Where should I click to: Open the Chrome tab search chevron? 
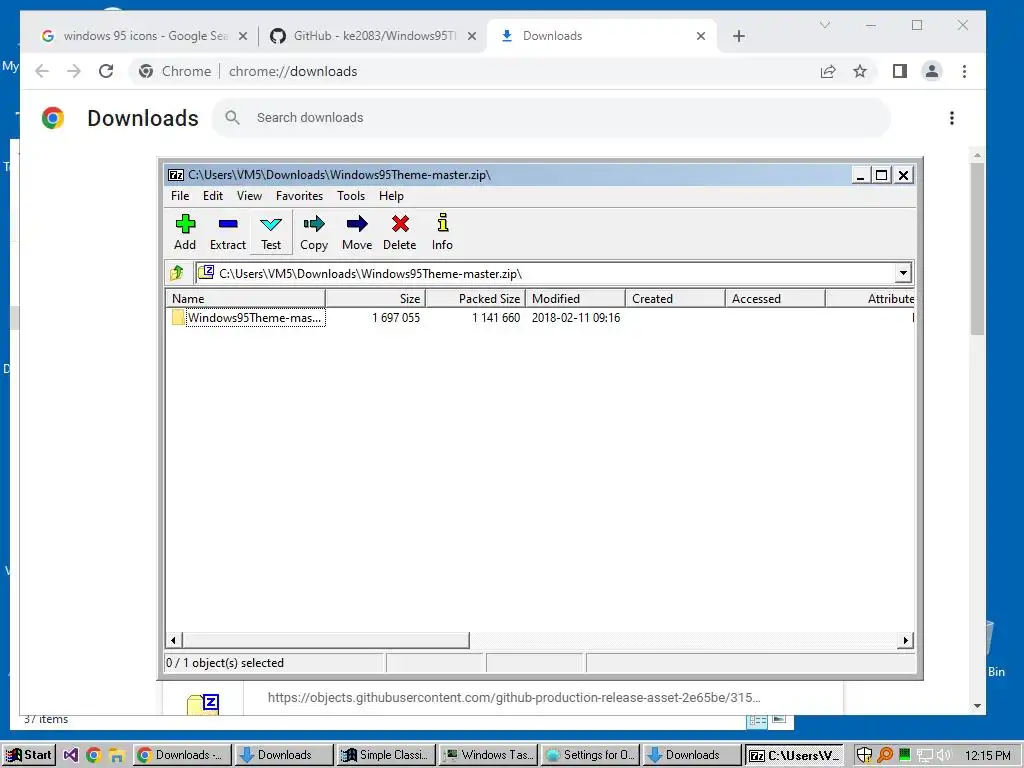(825, 25)
